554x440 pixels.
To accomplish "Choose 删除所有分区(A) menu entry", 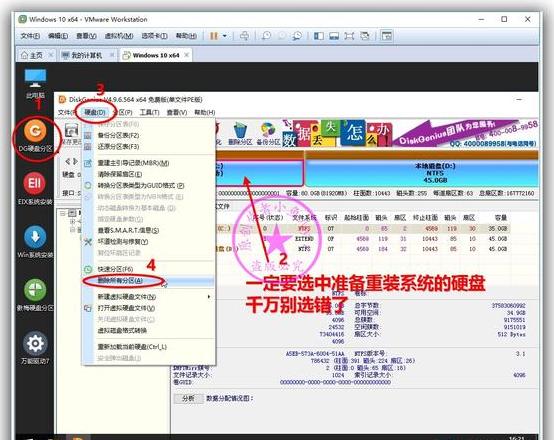I will click(148, 281).
